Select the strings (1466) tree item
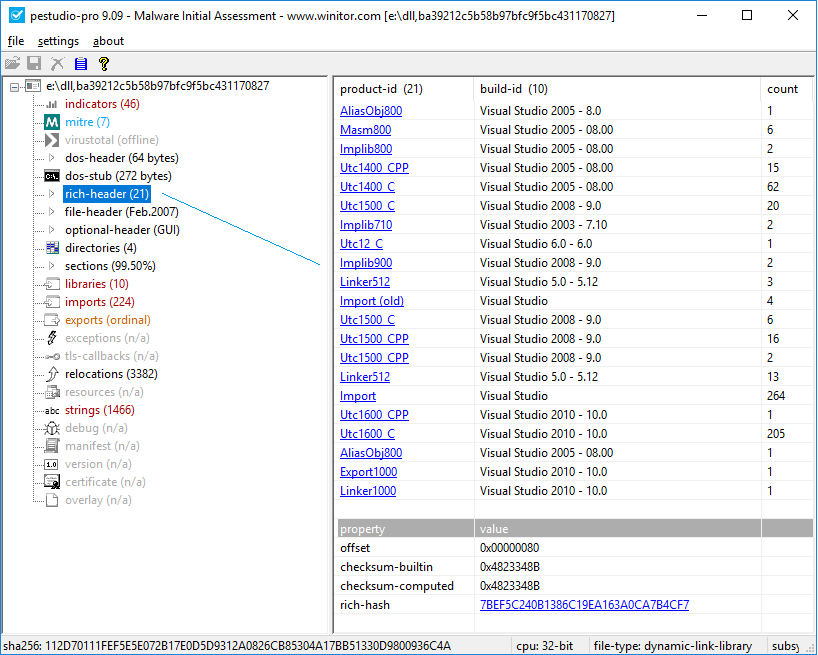The width and height of the screenshot is (818, 655). tap(100, 410)
